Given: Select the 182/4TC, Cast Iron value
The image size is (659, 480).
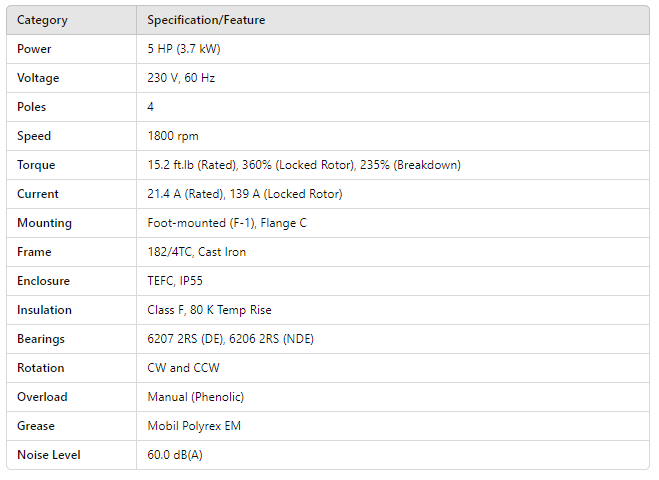Looking at the screenshot, I should (x=196, y=252).
